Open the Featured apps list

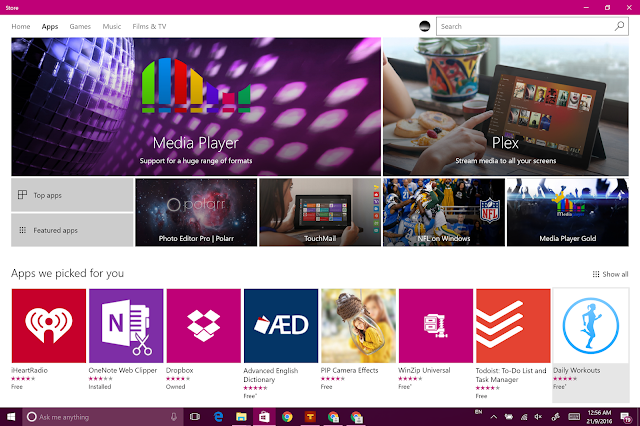[72, 230]
